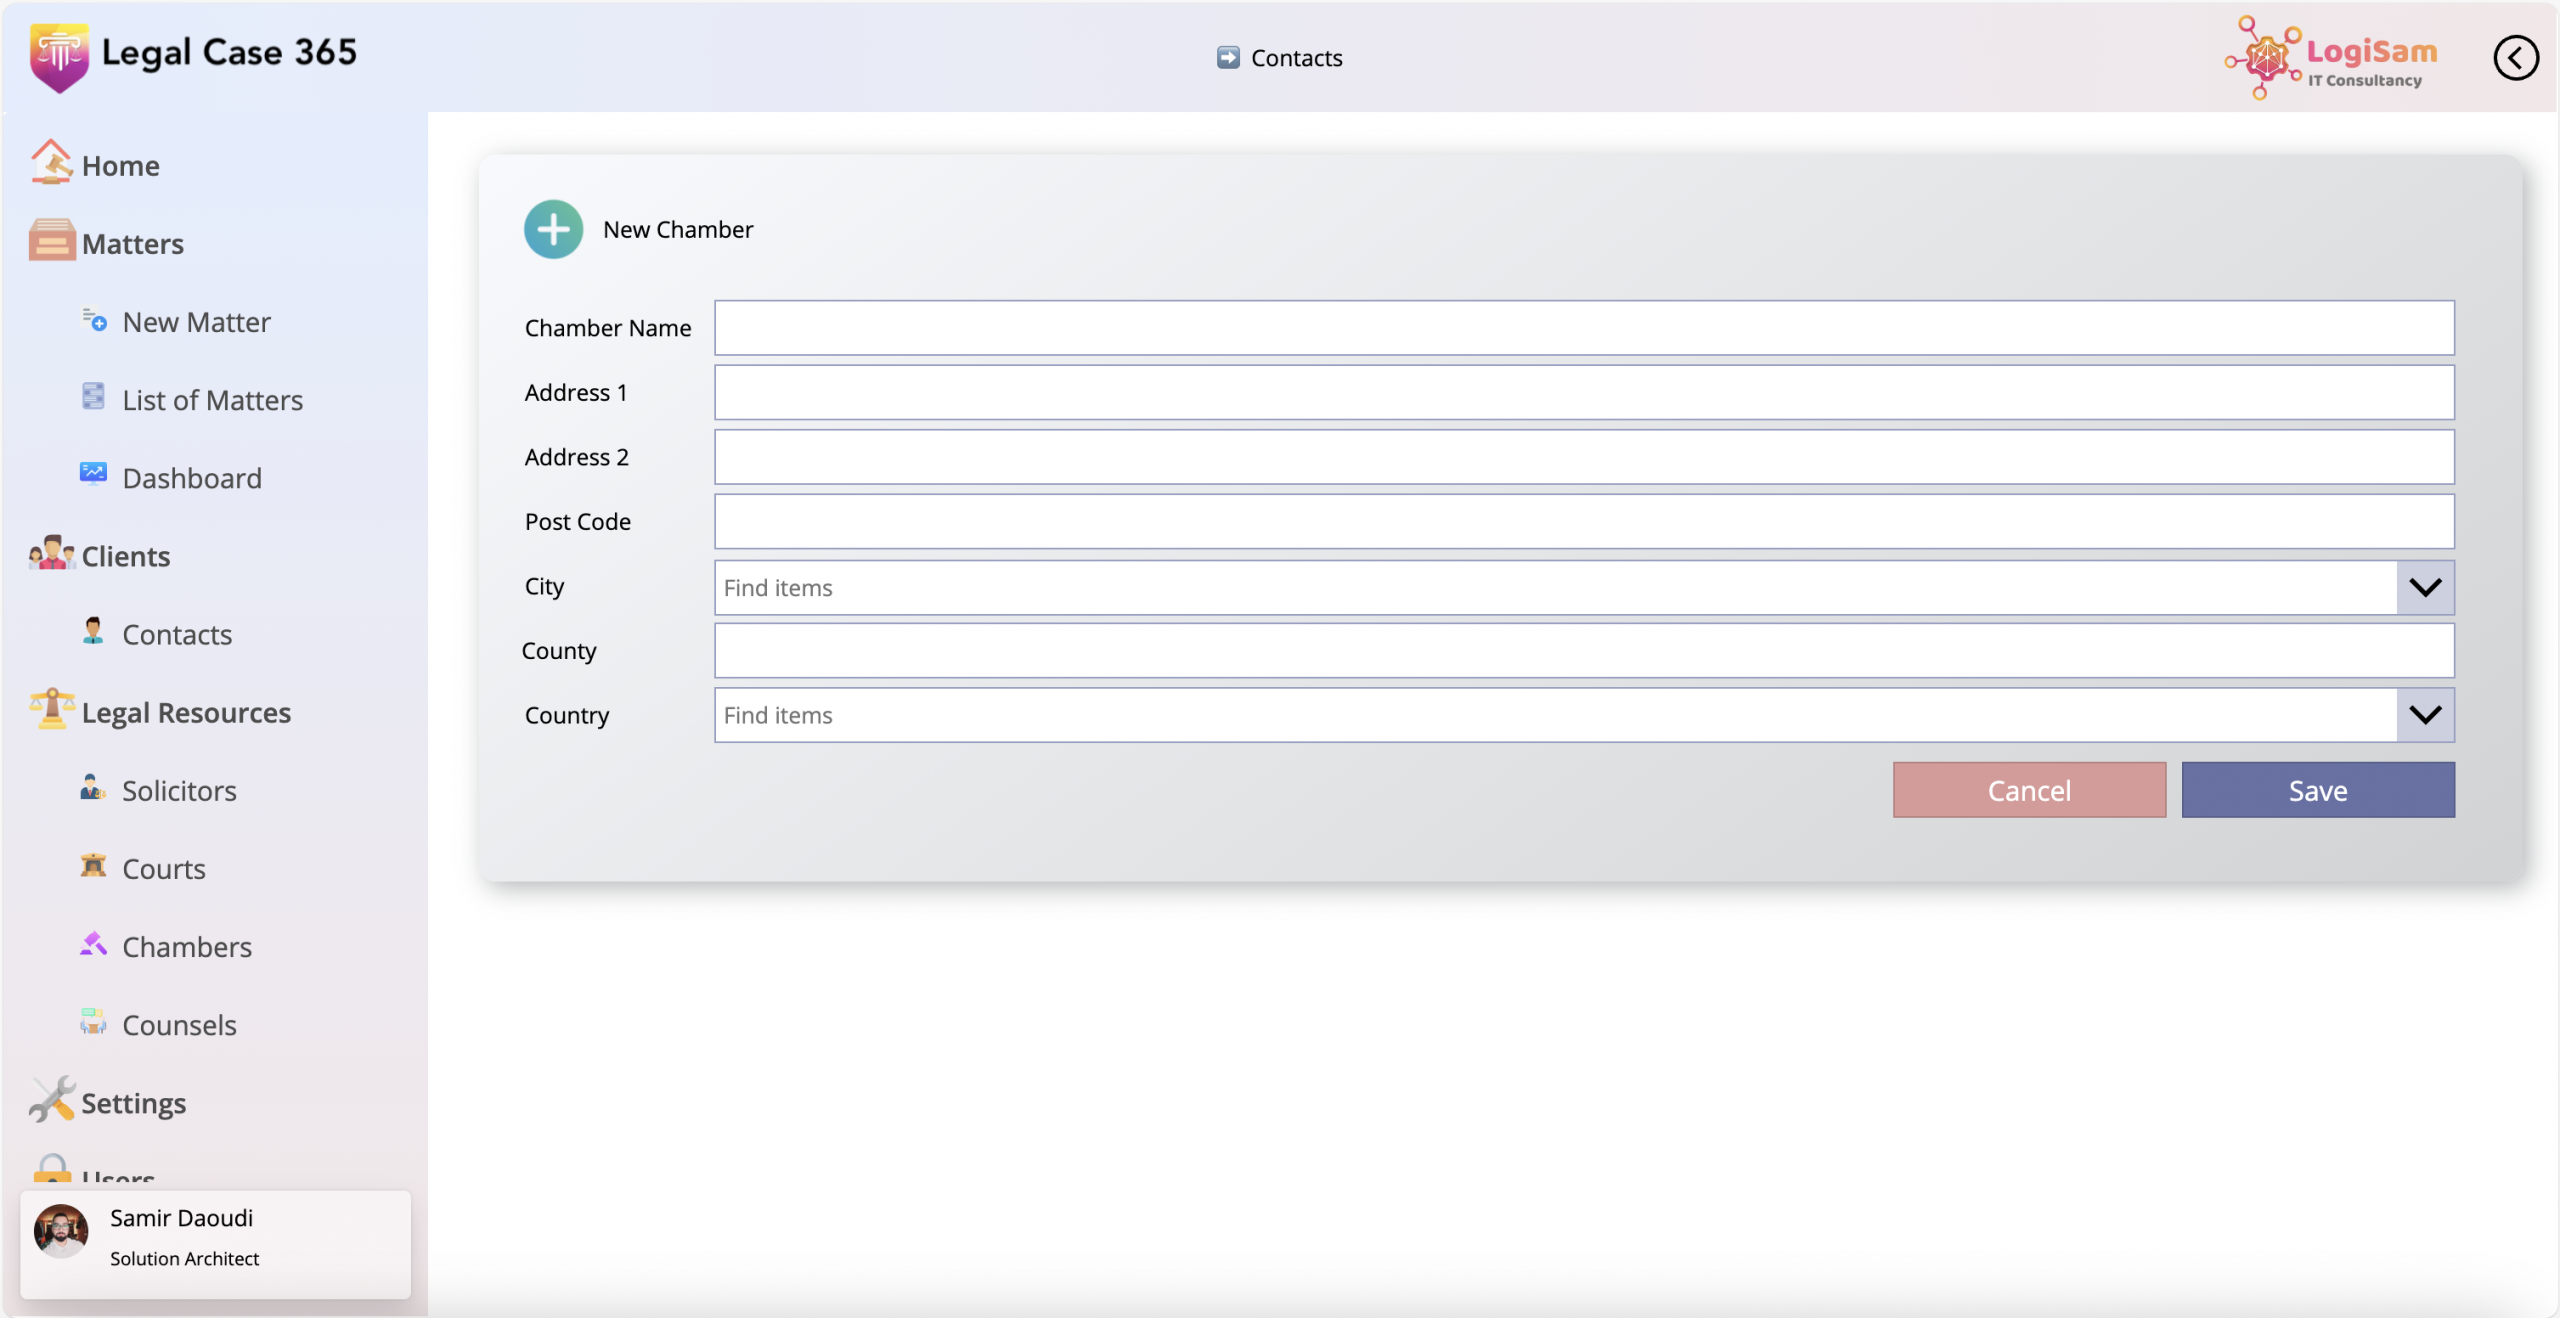The image size is (2560, 1318).
Task: Open the Matters menu section
Action: pos(132,244)
